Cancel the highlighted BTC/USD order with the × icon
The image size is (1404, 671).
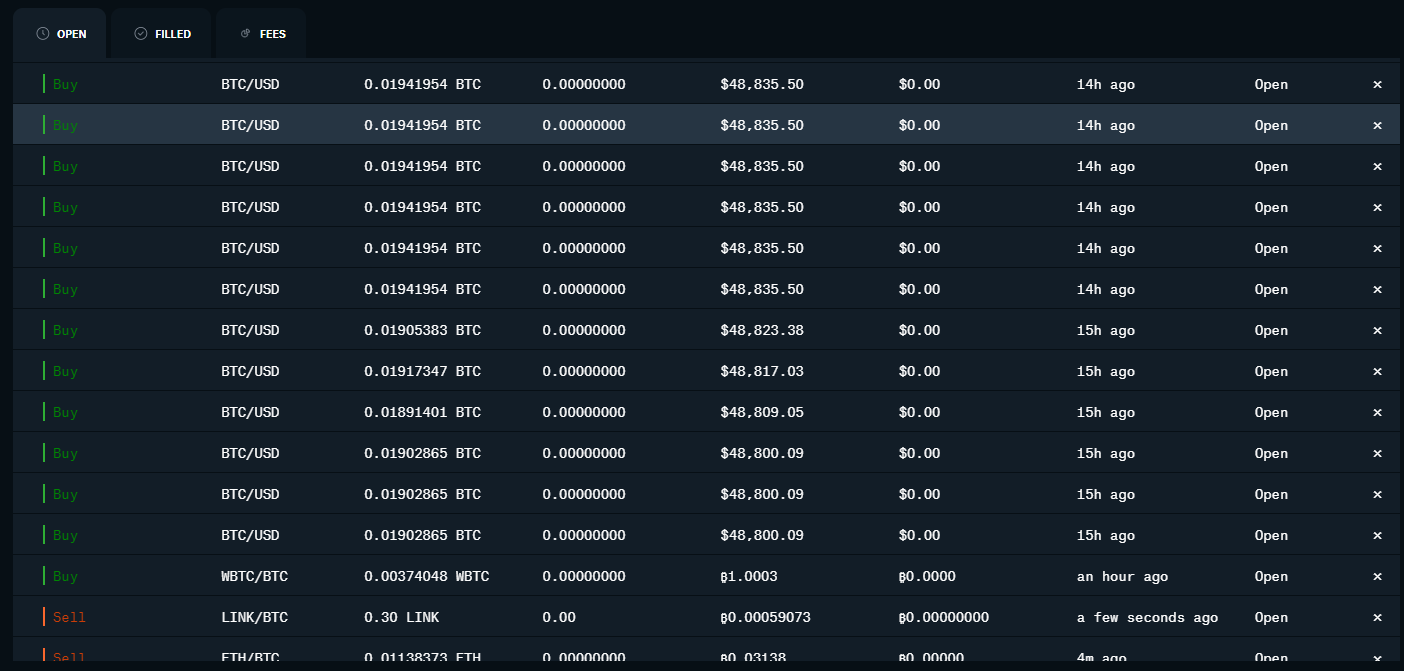coord(1377,125)
